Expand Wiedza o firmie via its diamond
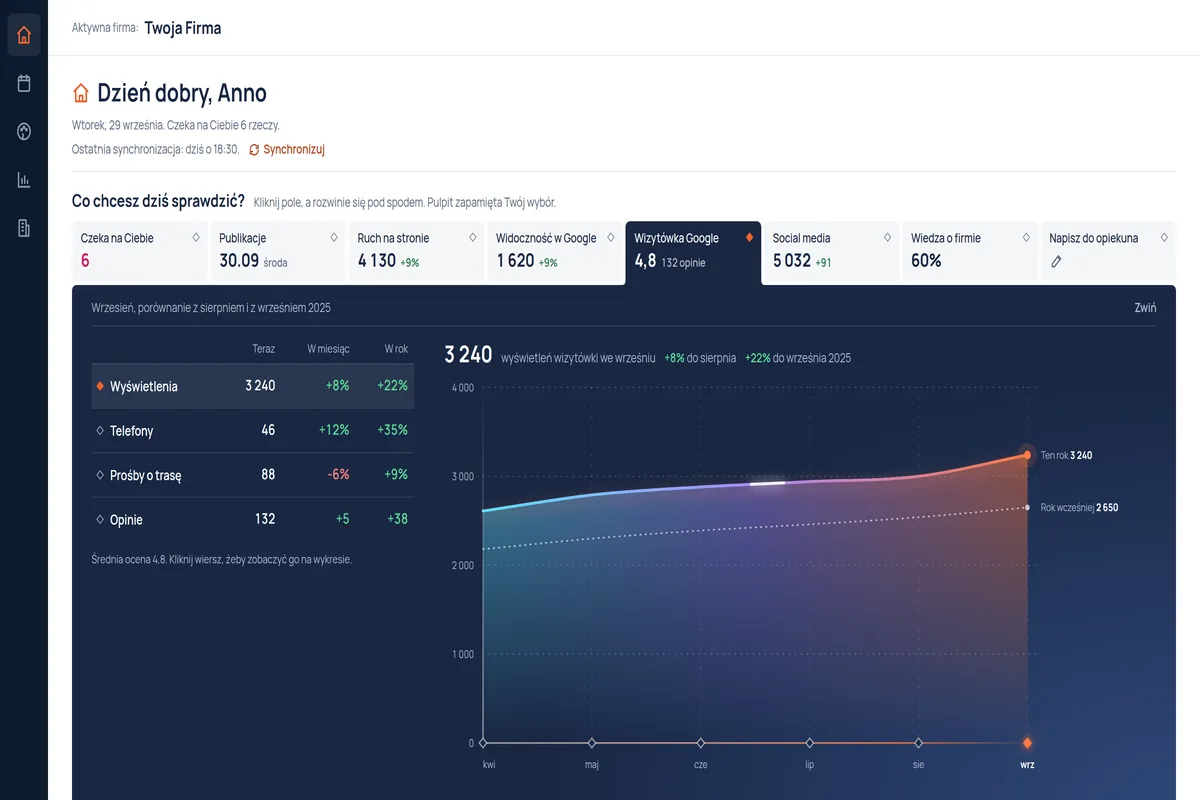The image size is (1200, 800). click(x=1026, y=238)
